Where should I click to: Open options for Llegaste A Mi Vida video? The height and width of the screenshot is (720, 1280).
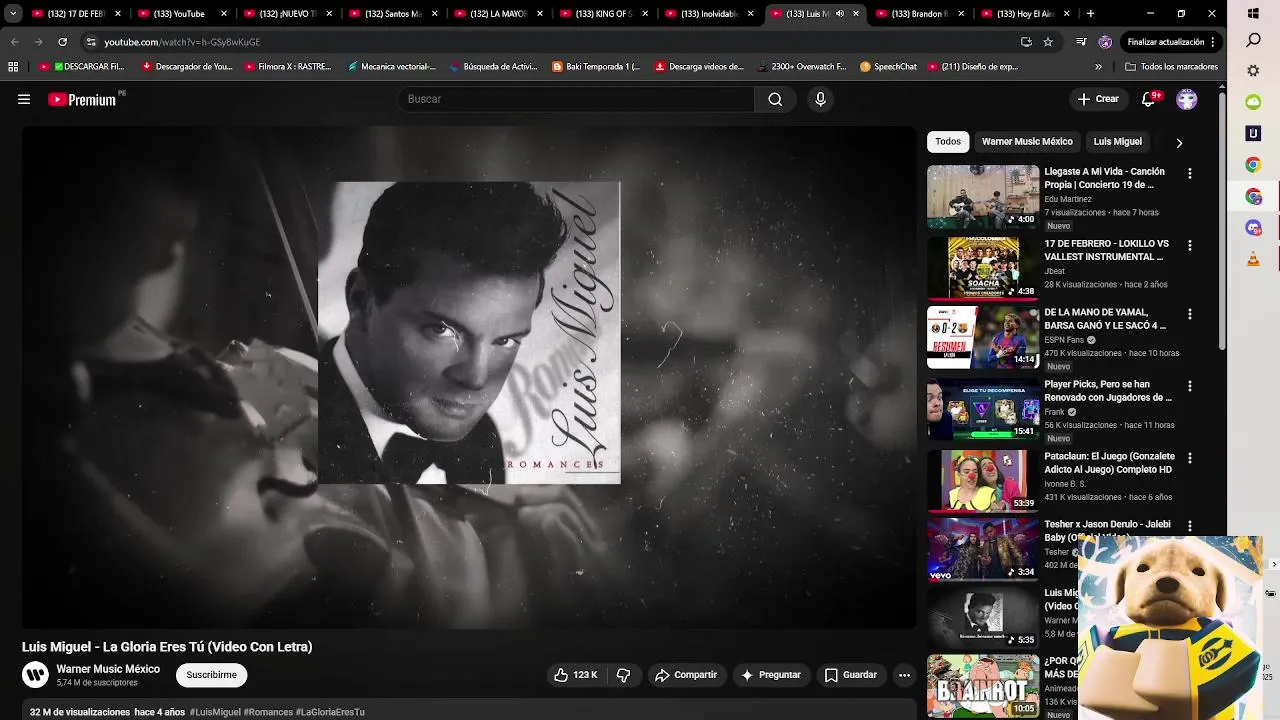click(1189, 173)
